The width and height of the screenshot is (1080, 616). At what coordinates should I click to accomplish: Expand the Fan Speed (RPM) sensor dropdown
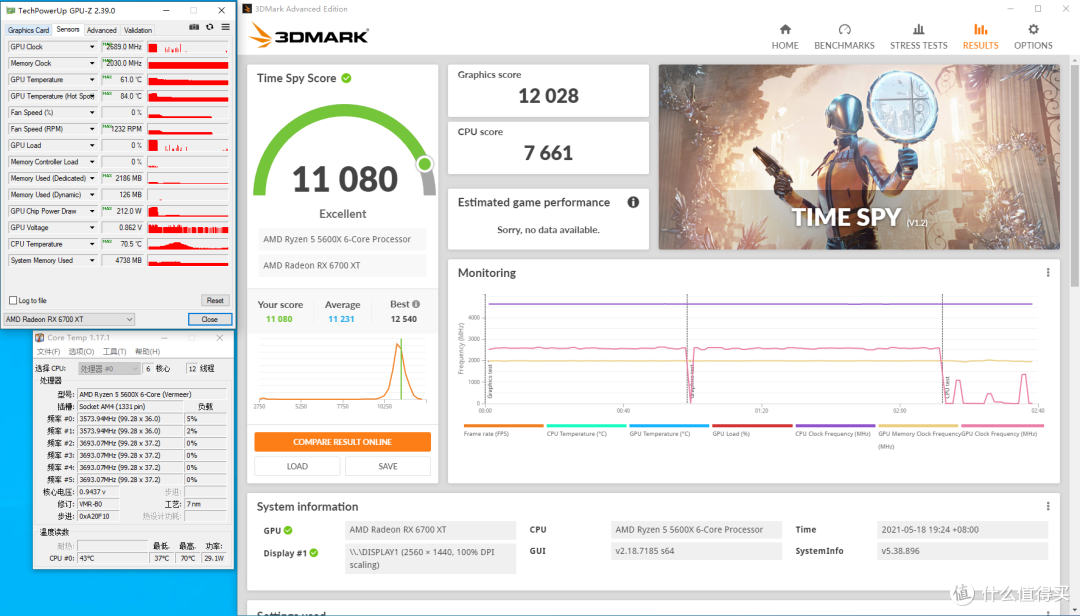[x=92, y=129]
